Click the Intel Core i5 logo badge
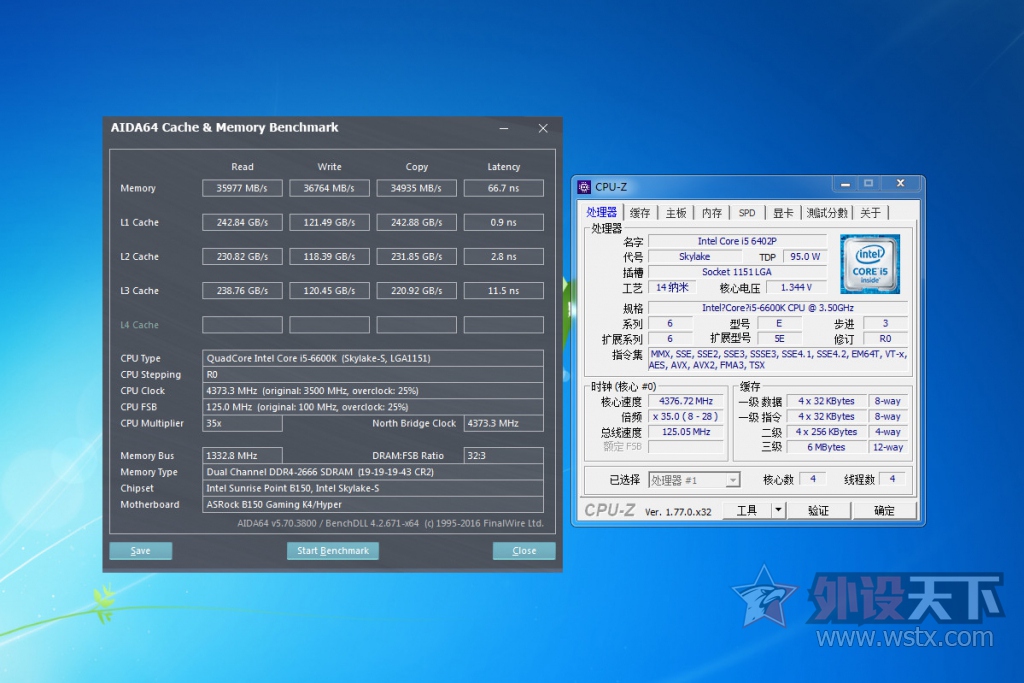Image resolution: width=1024 pixels, height=683 pixels. point(870,264)
